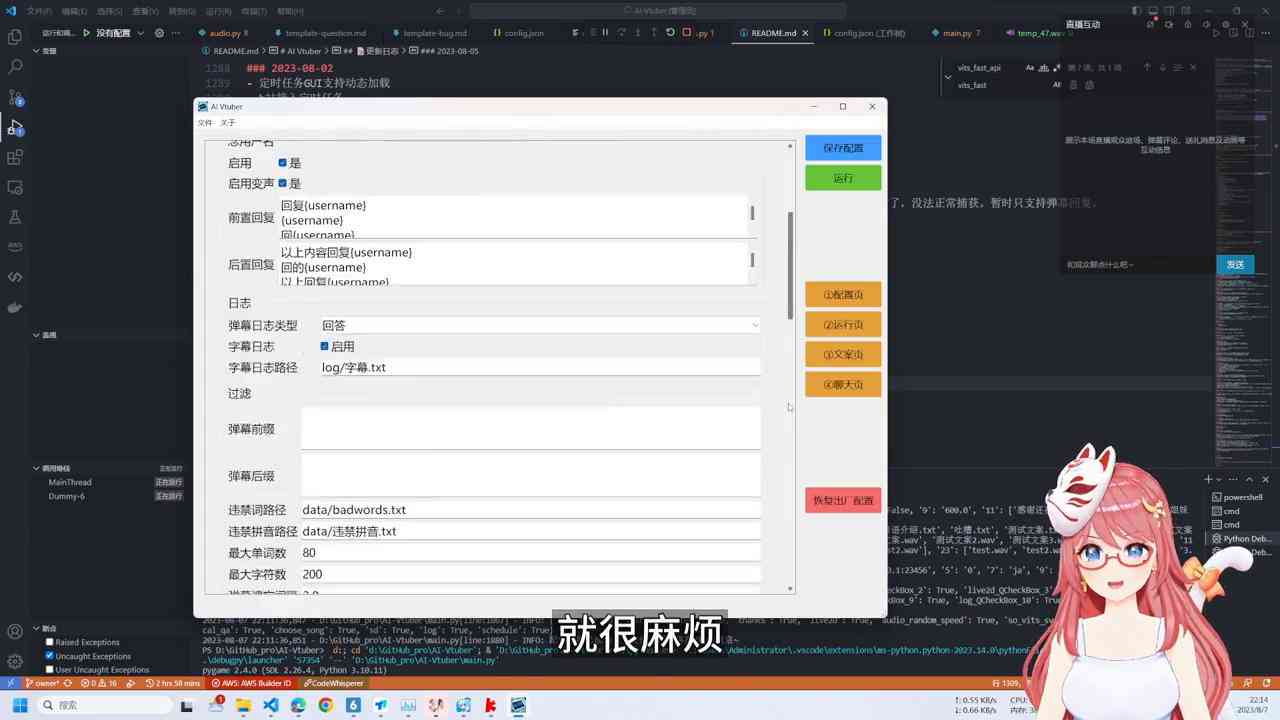Click the 前置回复 list scrollbar
This screenshot has height=720, width=1280.
click(752, 213)
